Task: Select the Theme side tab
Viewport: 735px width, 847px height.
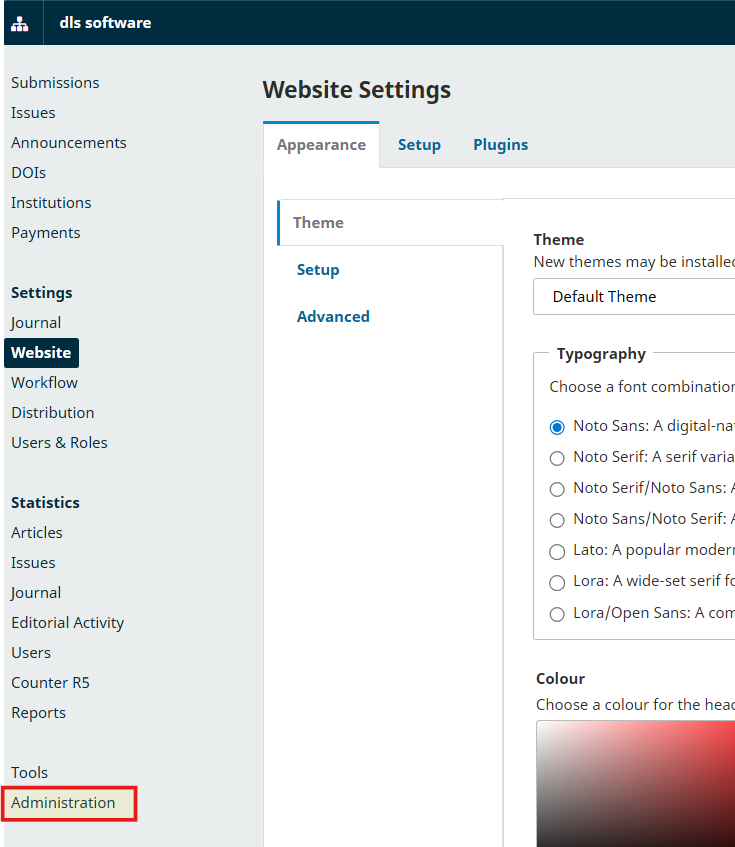Action: click(390, 223)
